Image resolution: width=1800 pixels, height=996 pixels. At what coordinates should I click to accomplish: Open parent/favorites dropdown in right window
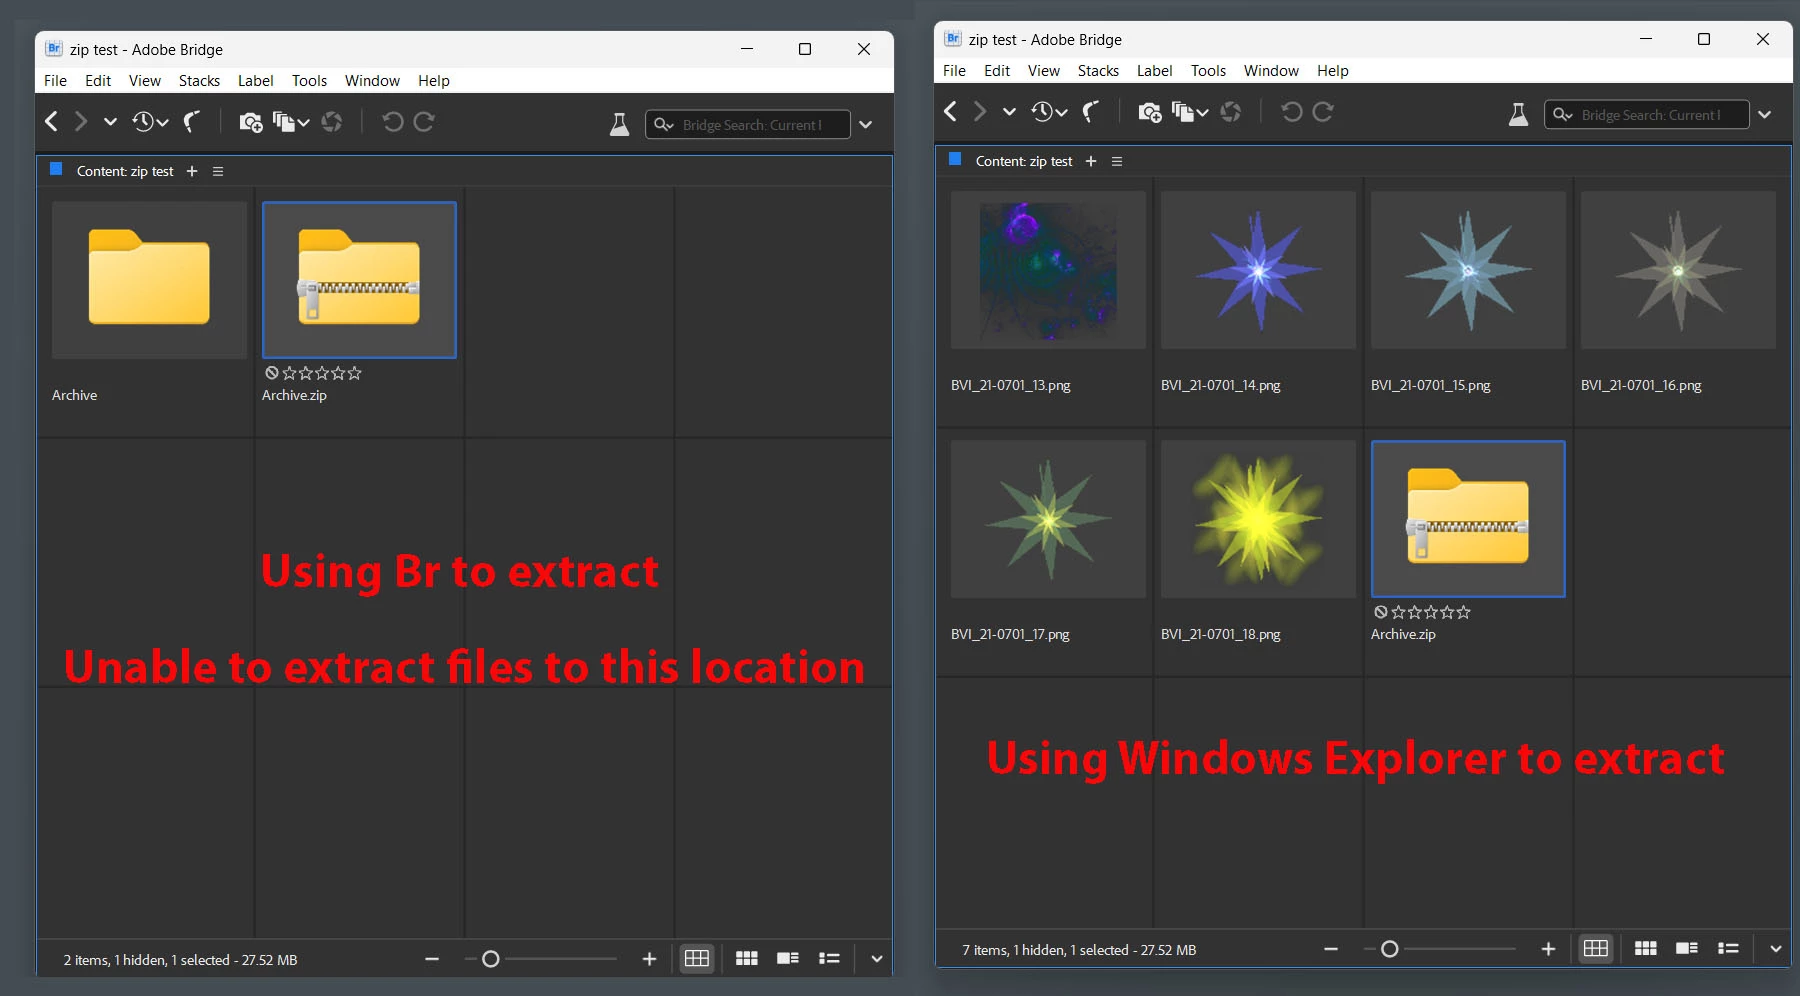click(1009, 112)
